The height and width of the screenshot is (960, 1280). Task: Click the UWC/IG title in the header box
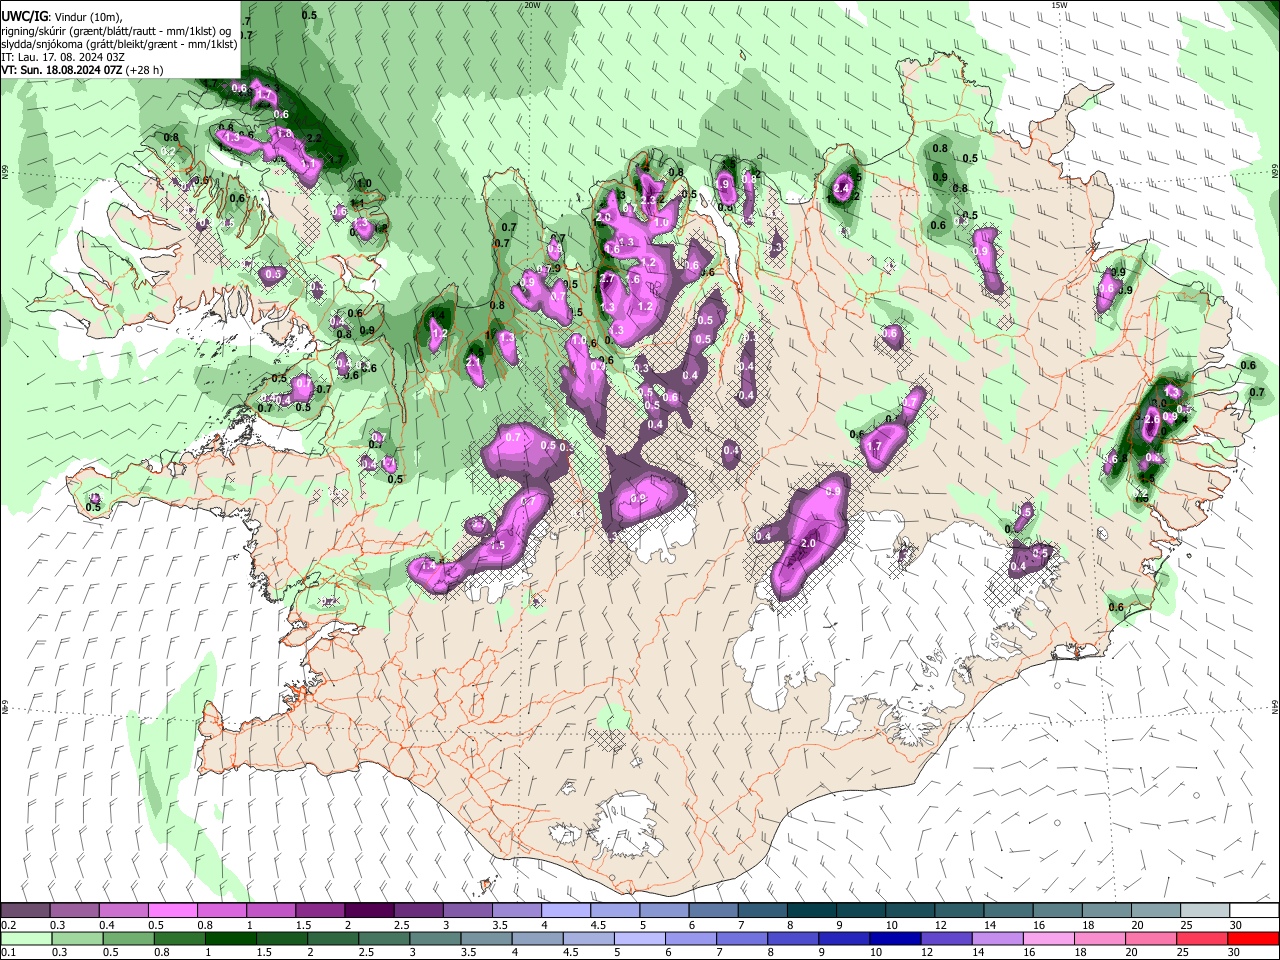point(24,17)
